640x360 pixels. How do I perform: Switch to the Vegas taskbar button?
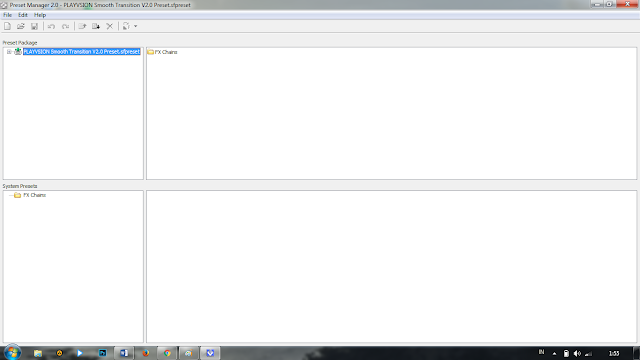(x=210, y=353)
